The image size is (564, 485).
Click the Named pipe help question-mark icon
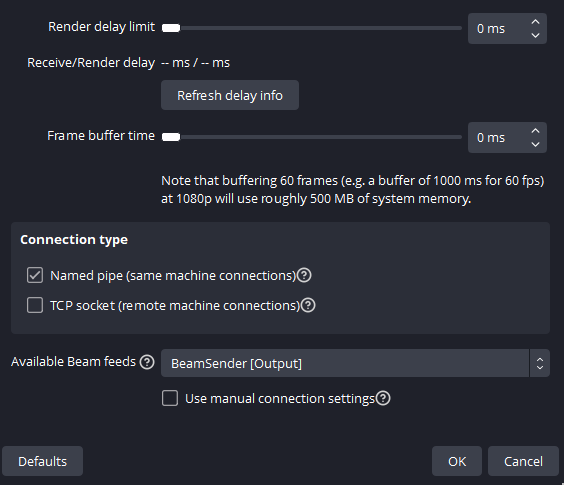pos(304,276)
